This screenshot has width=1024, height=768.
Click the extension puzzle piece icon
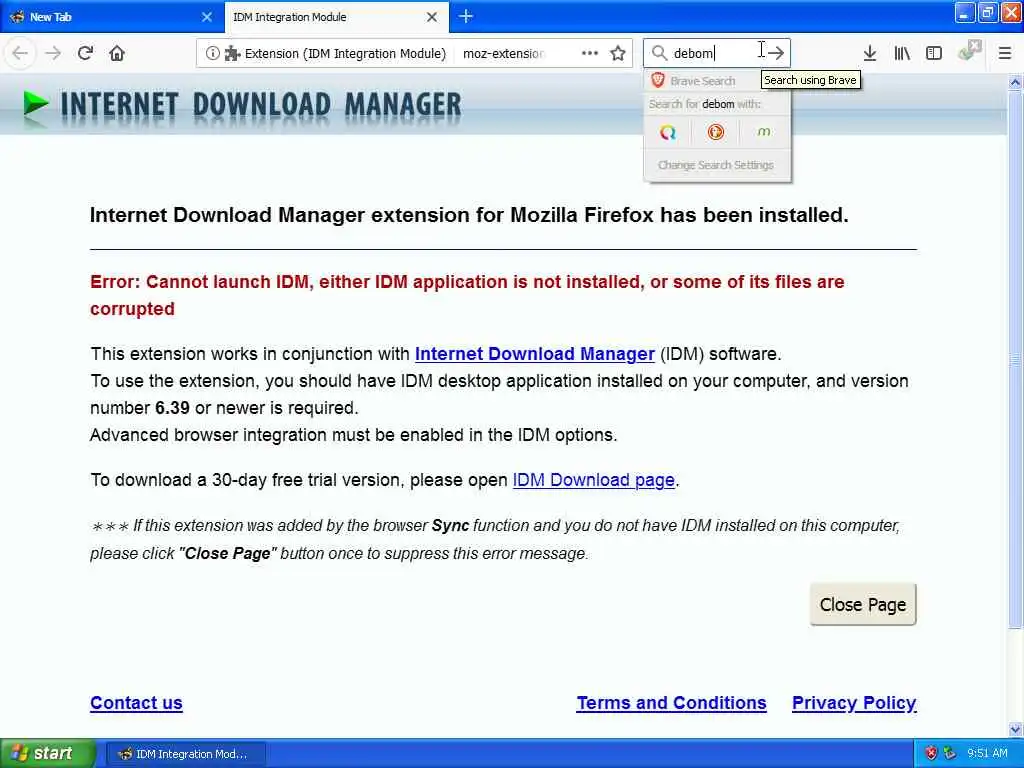pos(232,54)
